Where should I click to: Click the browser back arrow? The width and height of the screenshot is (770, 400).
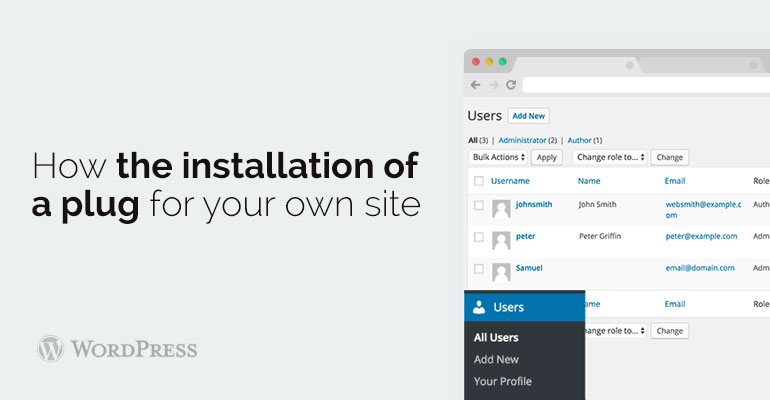tap(476, 85)
